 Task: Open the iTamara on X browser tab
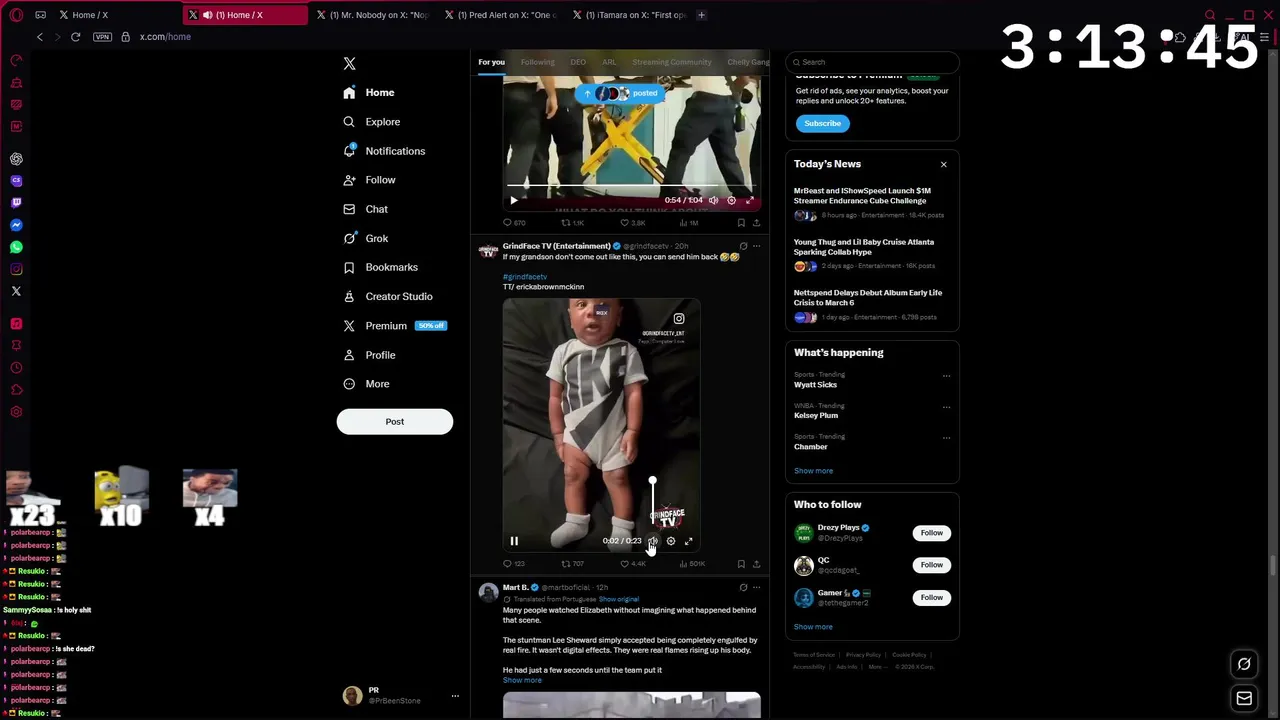pyautogui.click(x=629, y=15)
